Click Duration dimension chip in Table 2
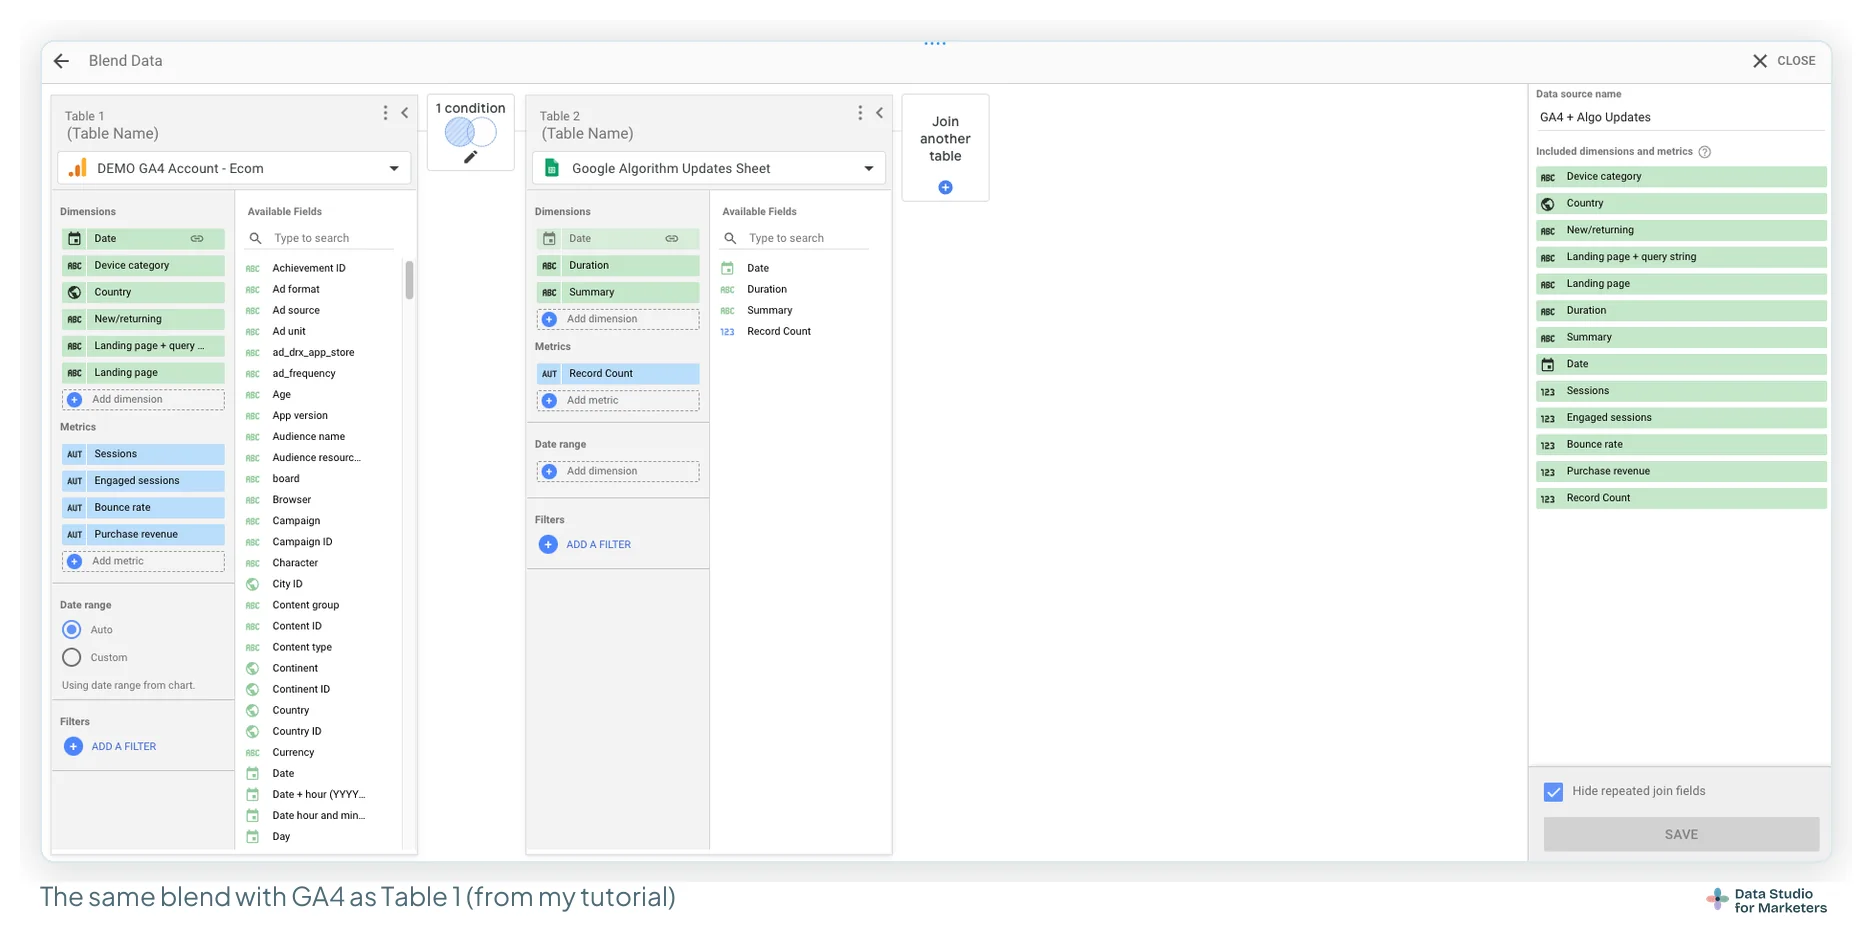 tap(618, 266)
